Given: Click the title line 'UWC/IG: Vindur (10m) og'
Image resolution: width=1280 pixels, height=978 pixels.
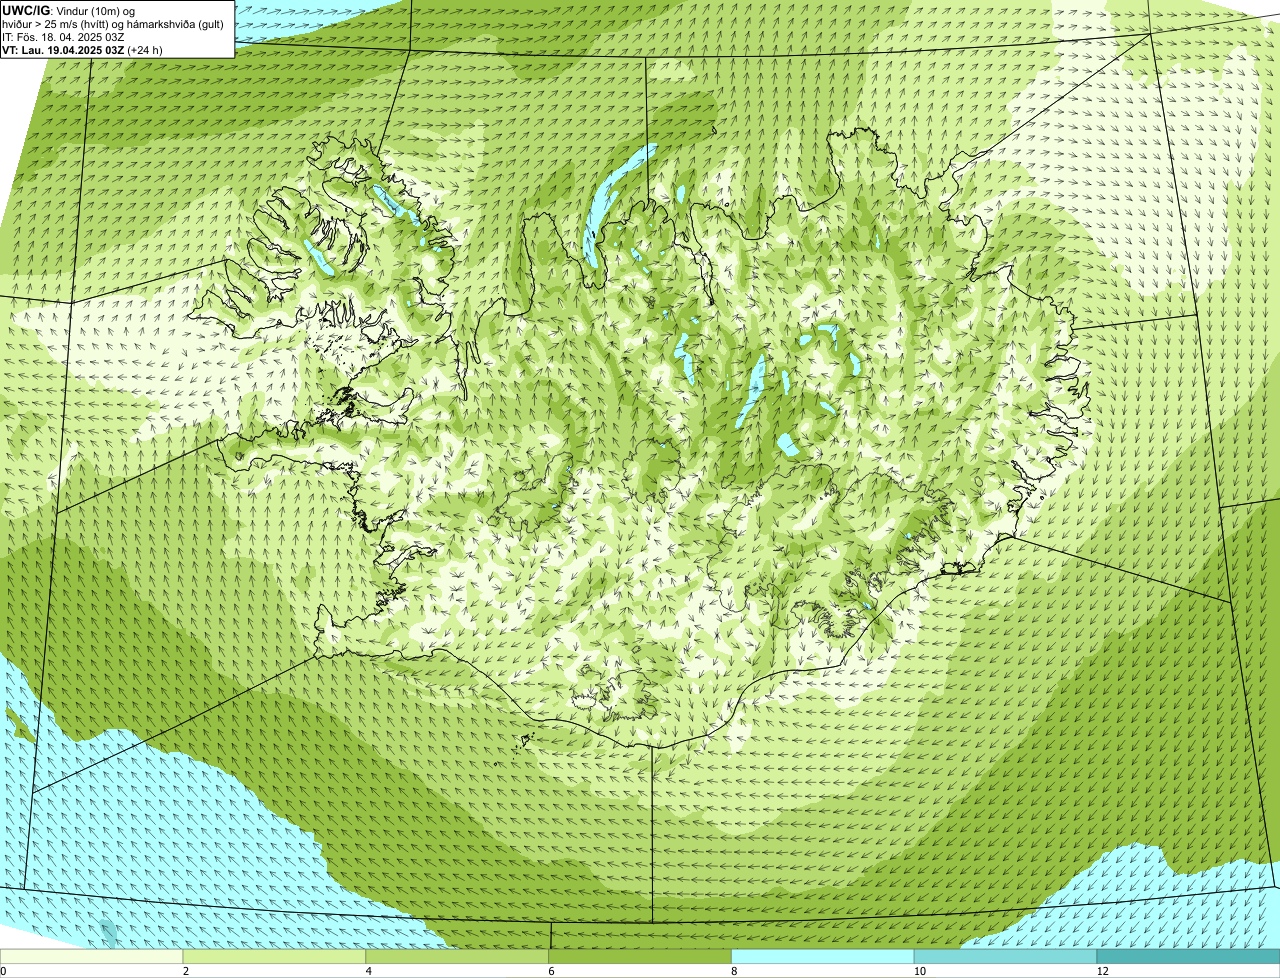Looking at the screenshot, I should (69, 10).
